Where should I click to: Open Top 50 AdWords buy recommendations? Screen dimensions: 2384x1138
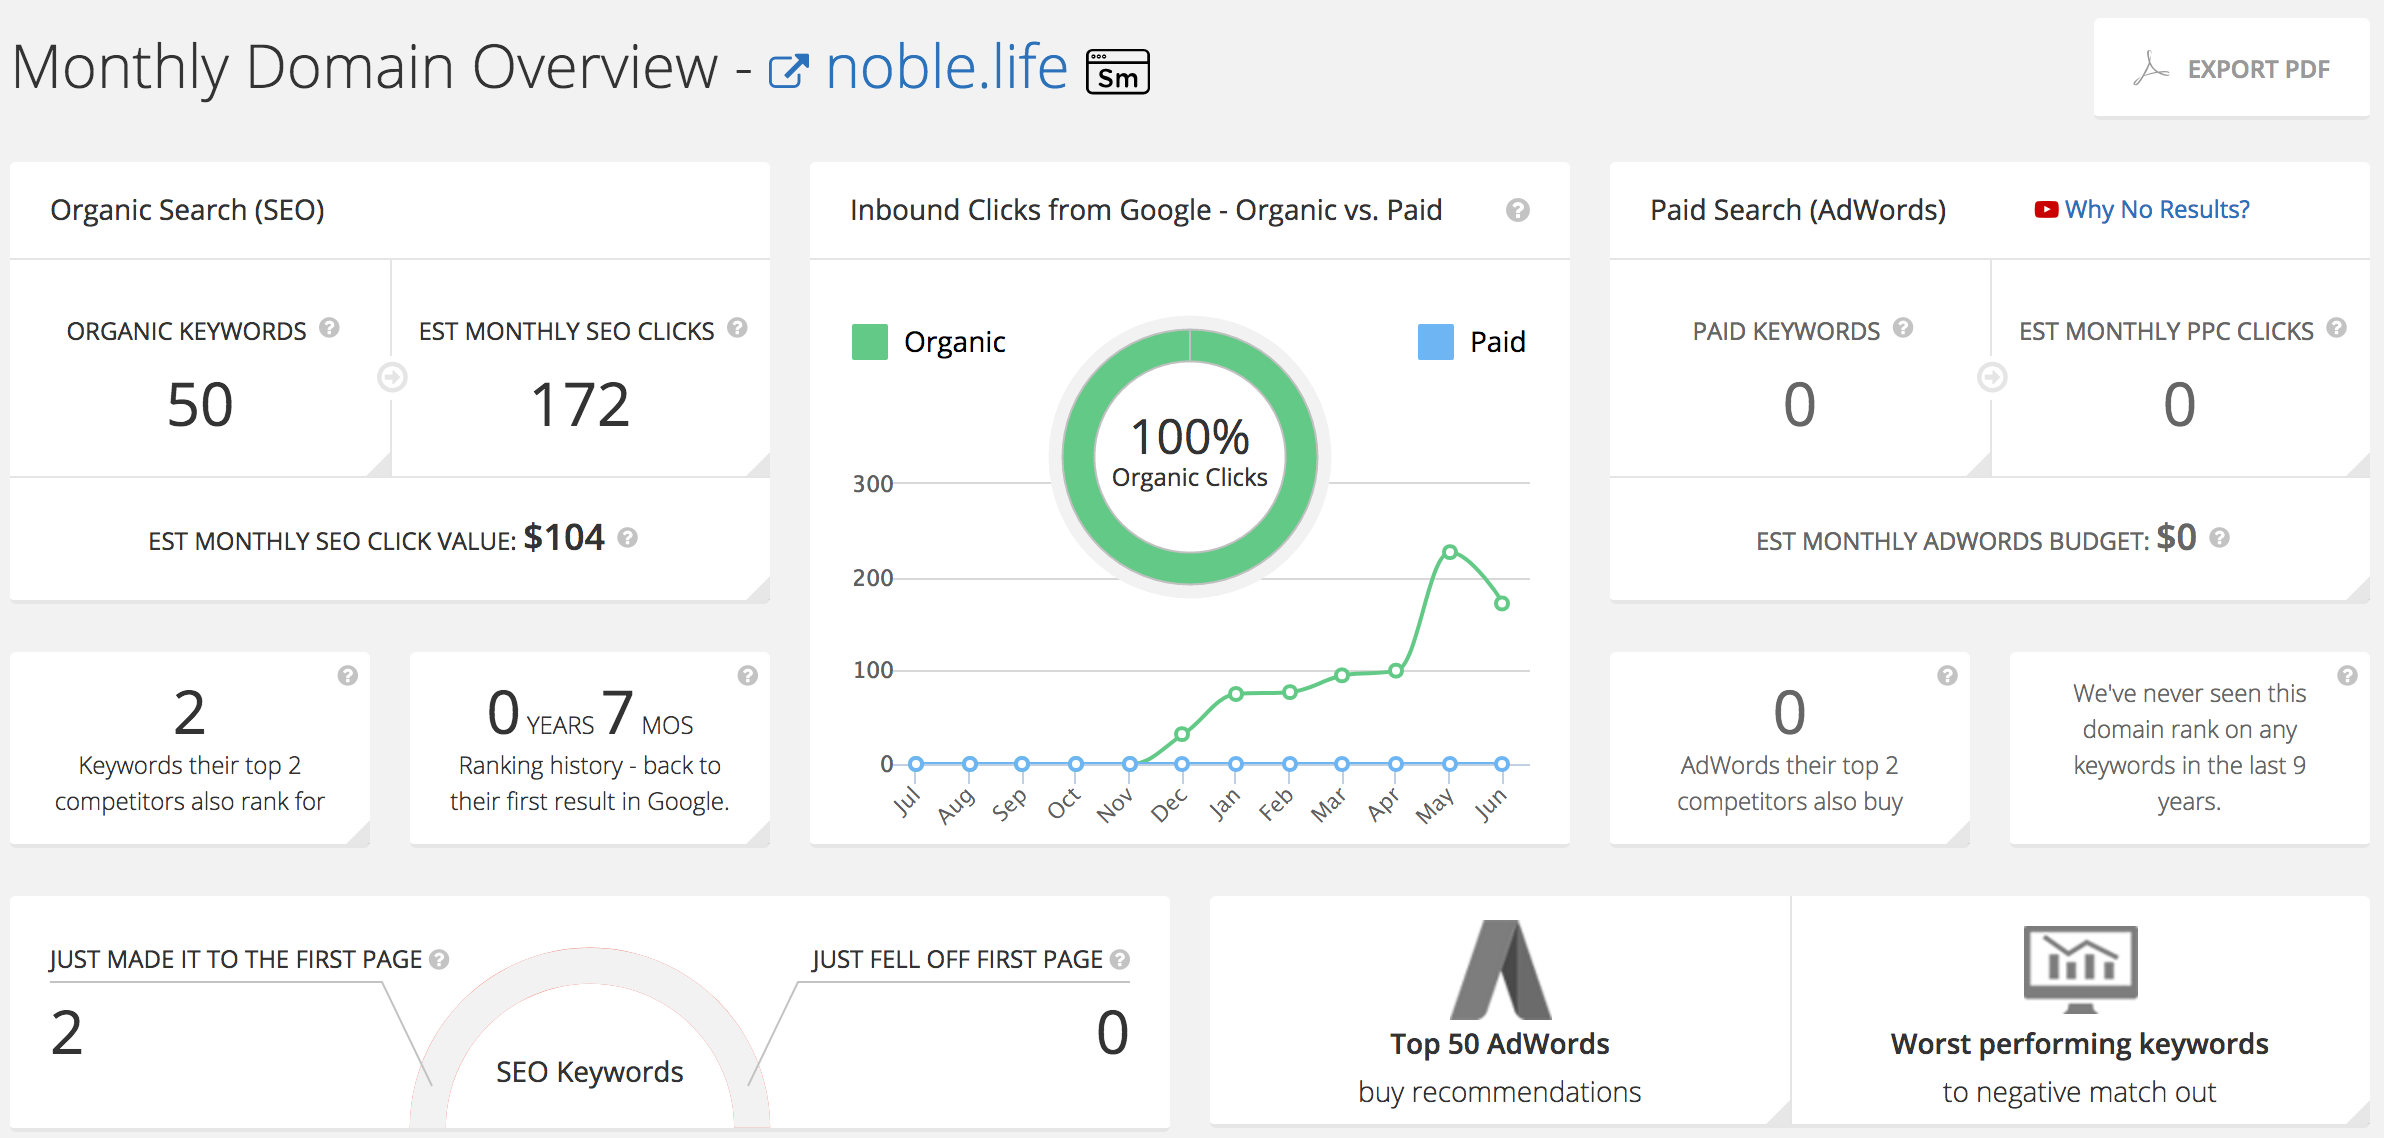(x=1500, y=1010)
